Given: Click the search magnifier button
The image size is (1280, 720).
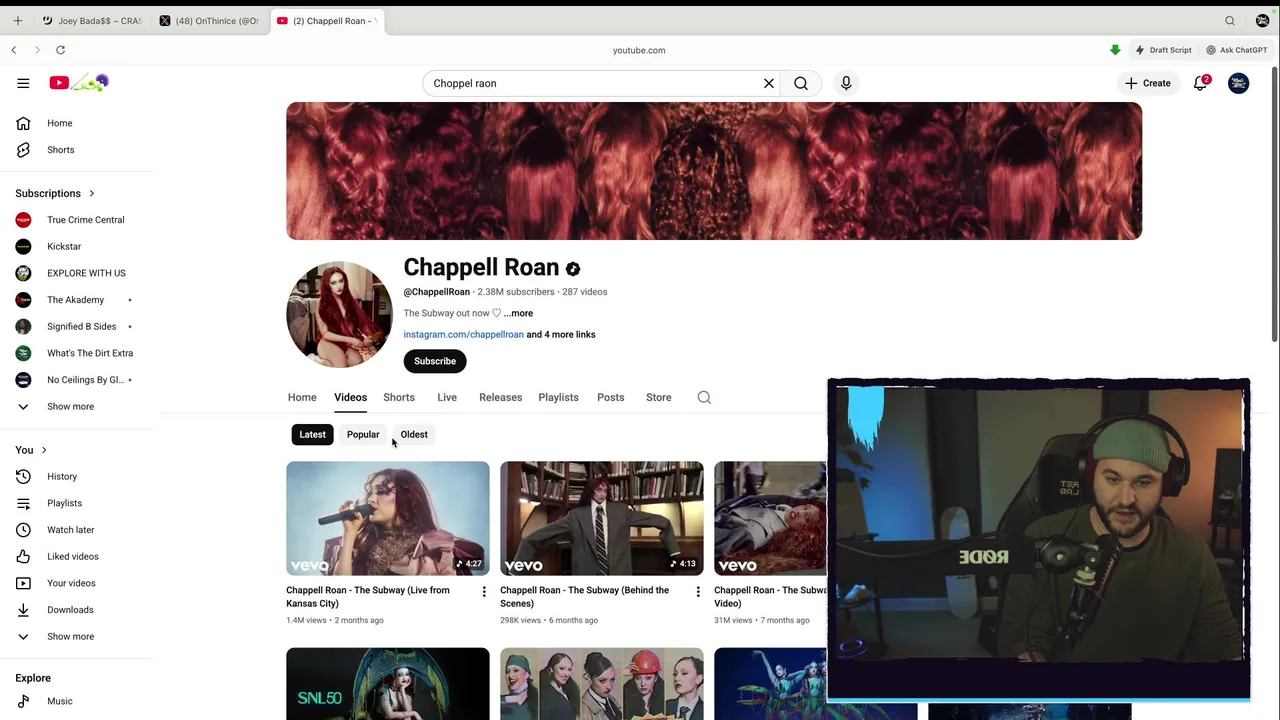Looking at the screenshot, I should point(801,83).
